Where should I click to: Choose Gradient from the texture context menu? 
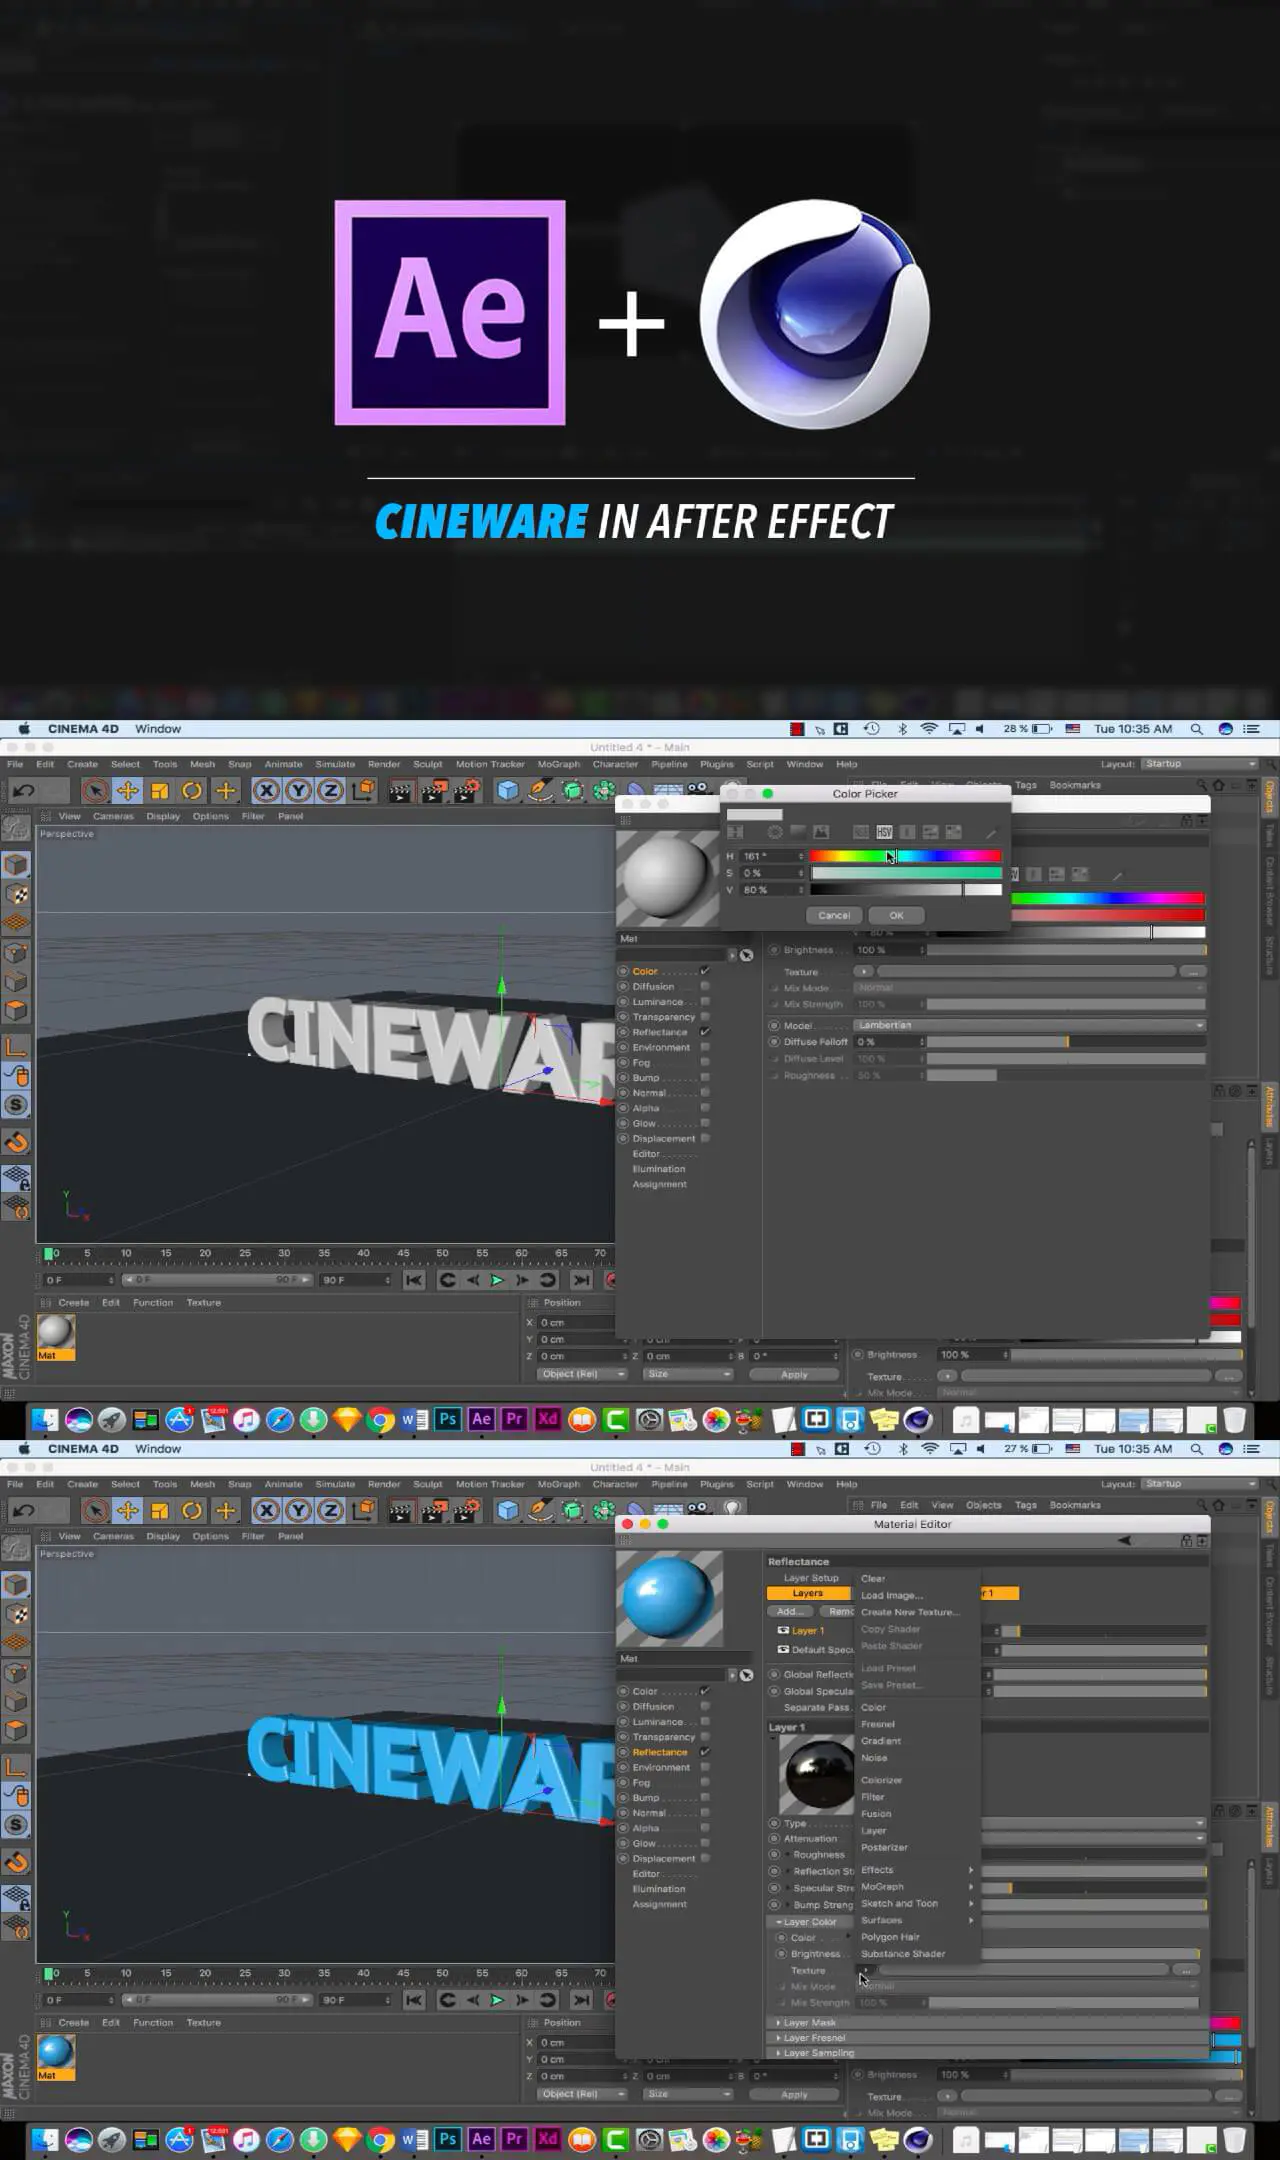[x=916, y=1741]
